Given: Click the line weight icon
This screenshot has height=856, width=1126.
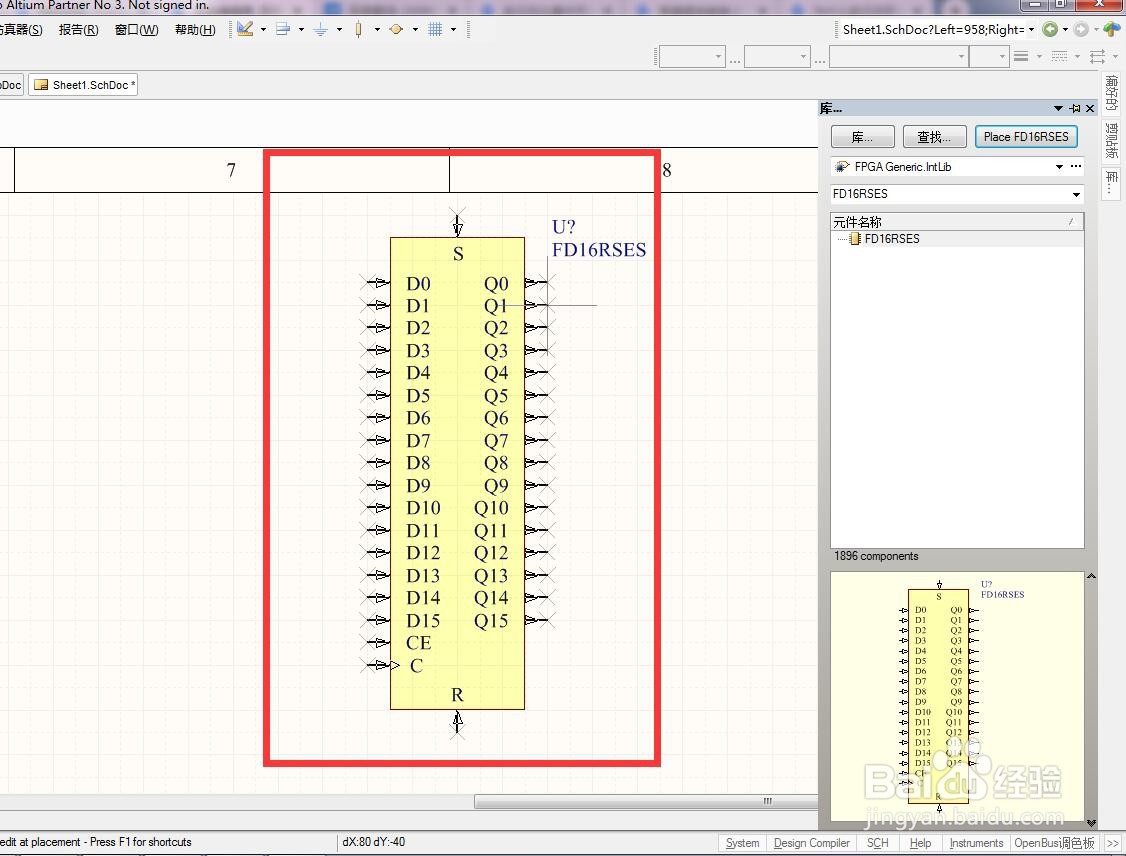Looking at the screenshot, I should tap(1021, 56).
